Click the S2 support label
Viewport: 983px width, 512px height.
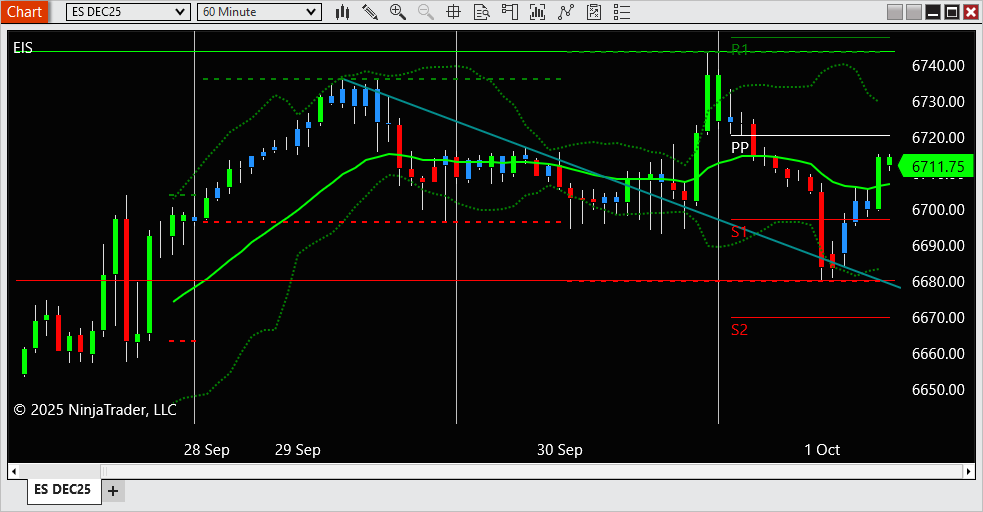pyautogui.click(x=739, y=330)
